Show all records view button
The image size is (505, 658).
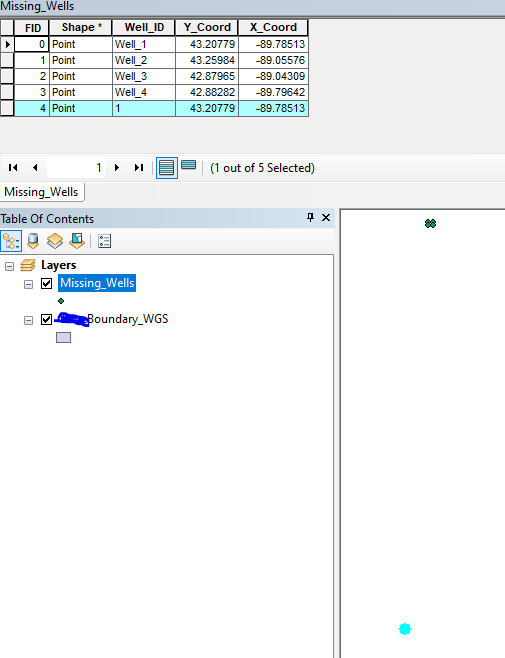[x=167, y=168]
